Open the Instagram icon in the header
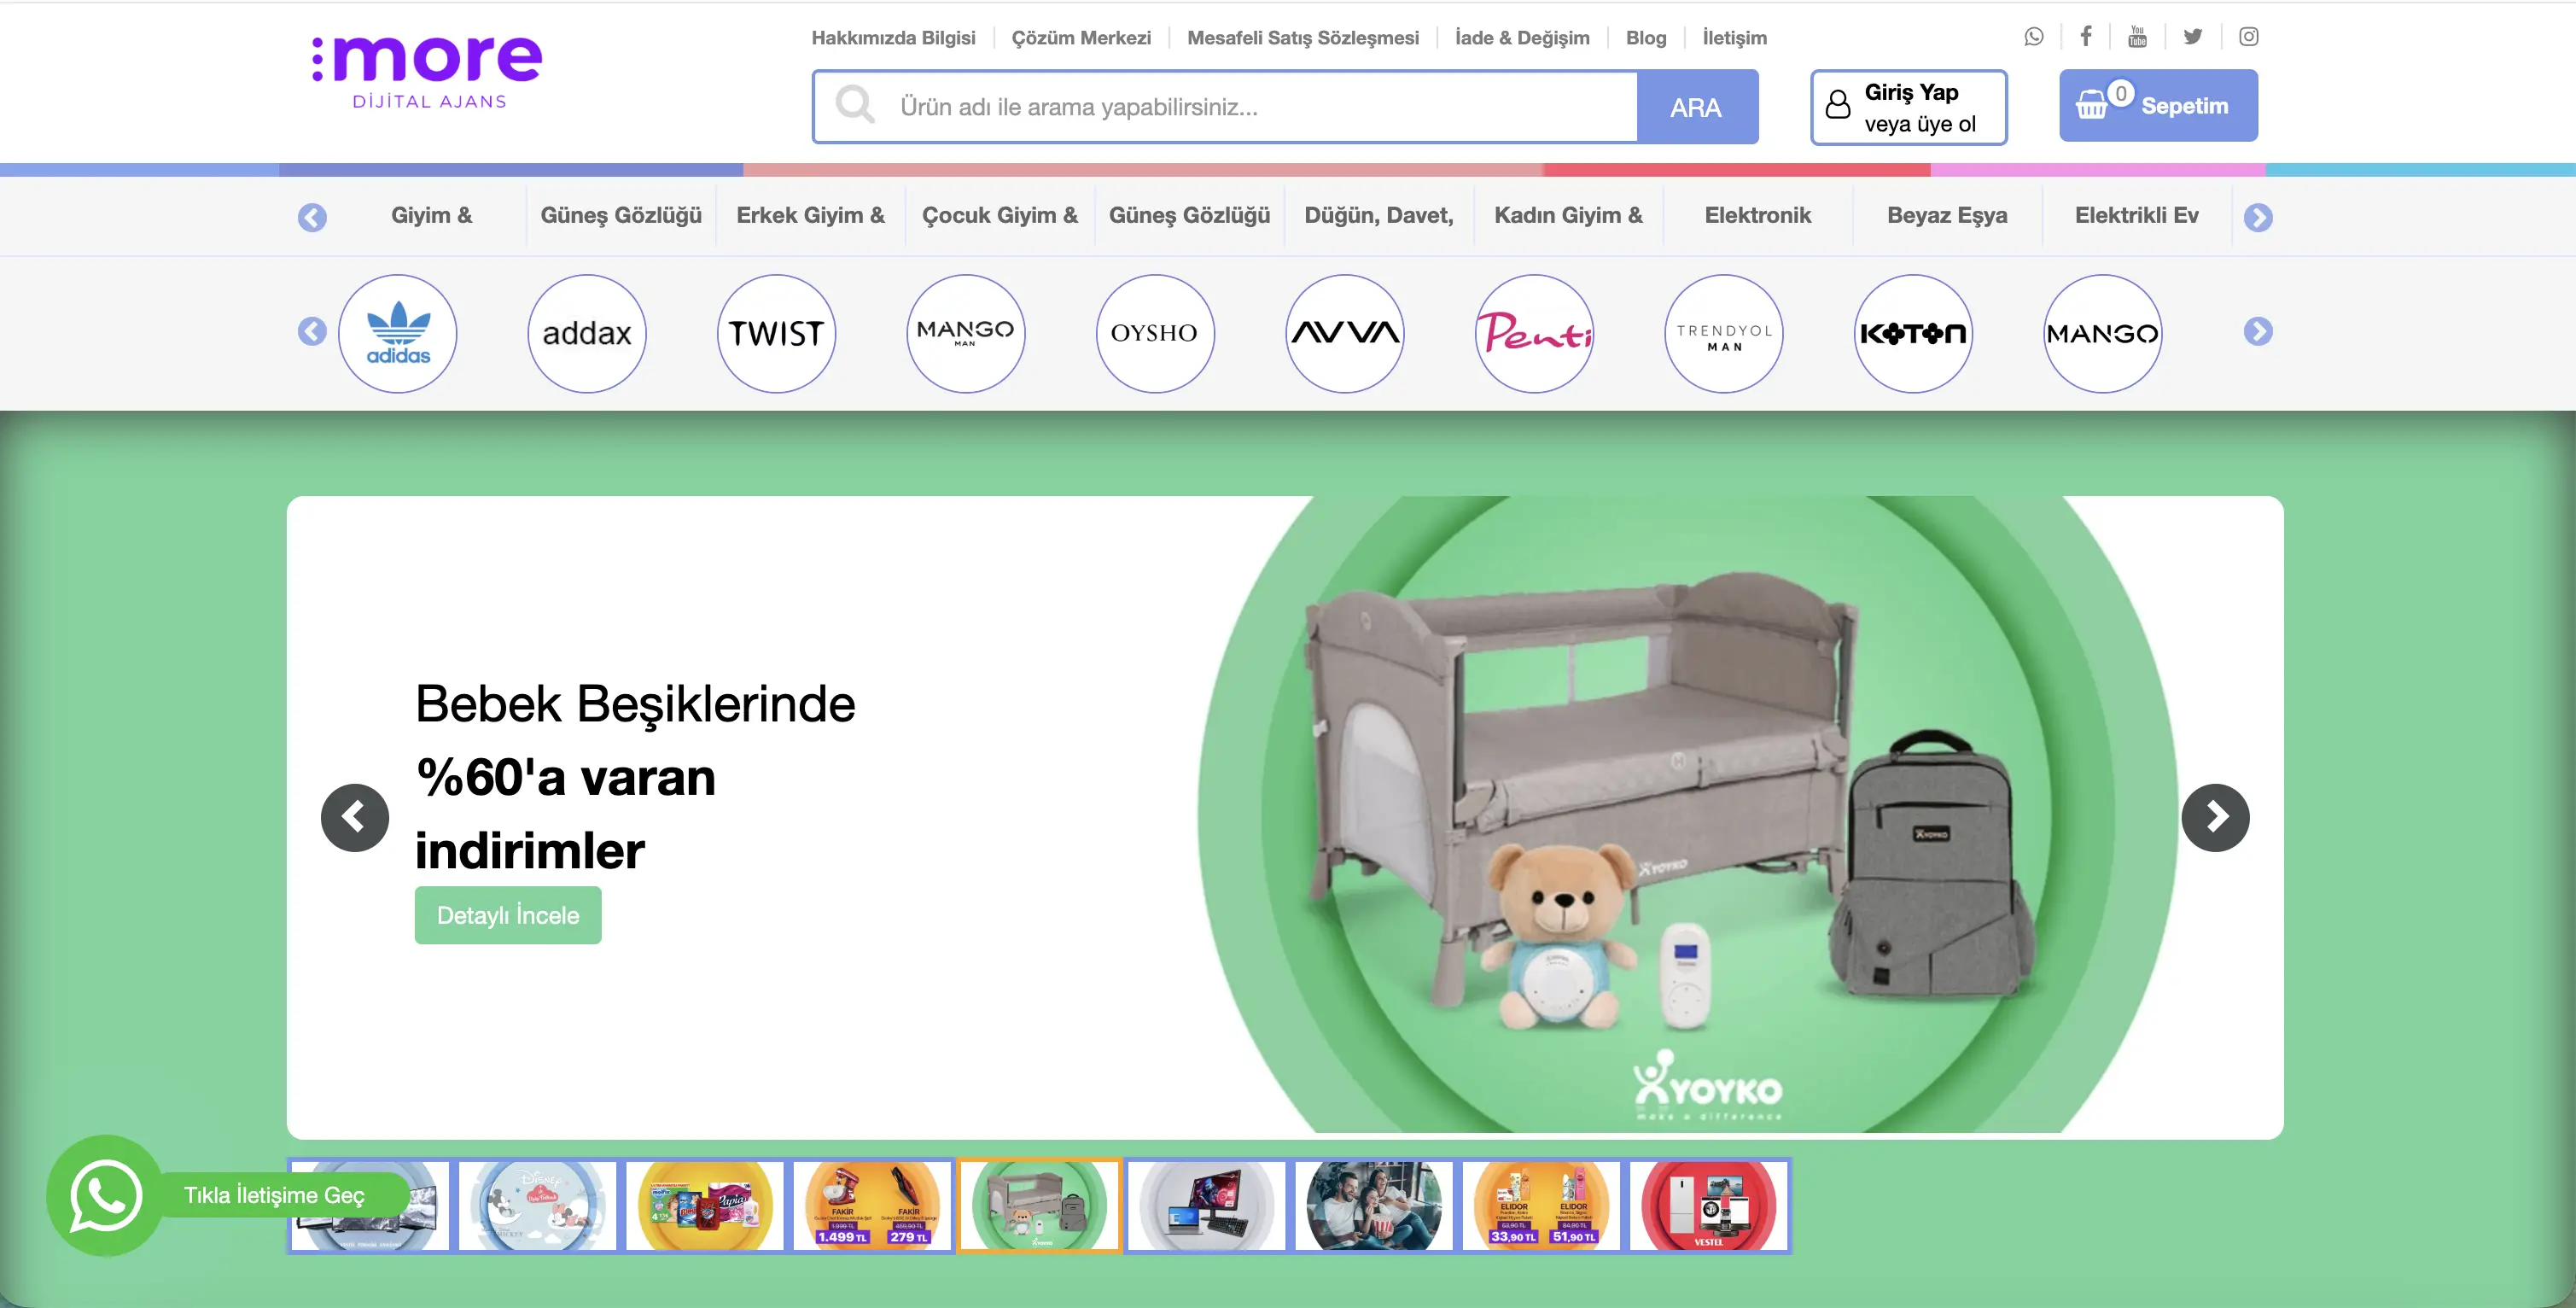This screenshot has width=2576, height=1308. 2248,37
